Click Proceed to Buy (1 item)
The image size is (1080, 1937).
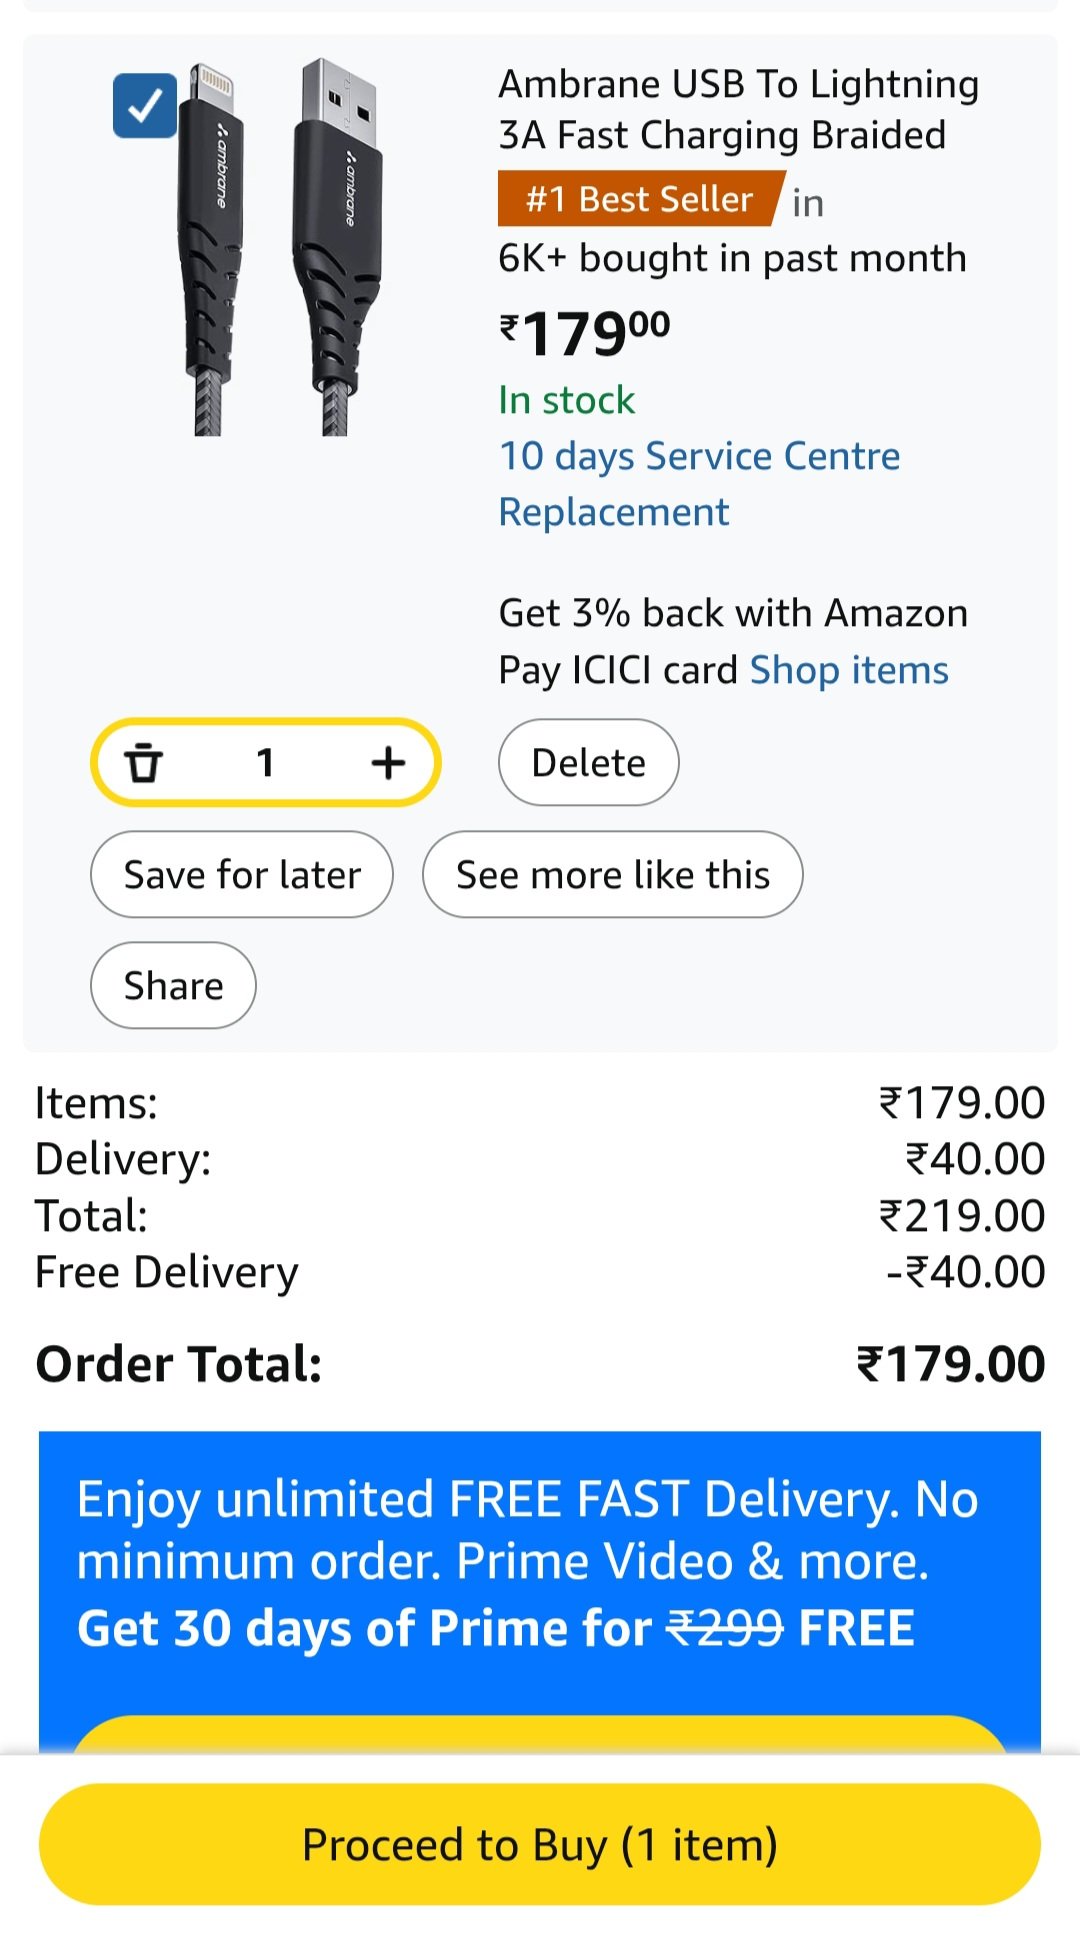click(540, 1844)
